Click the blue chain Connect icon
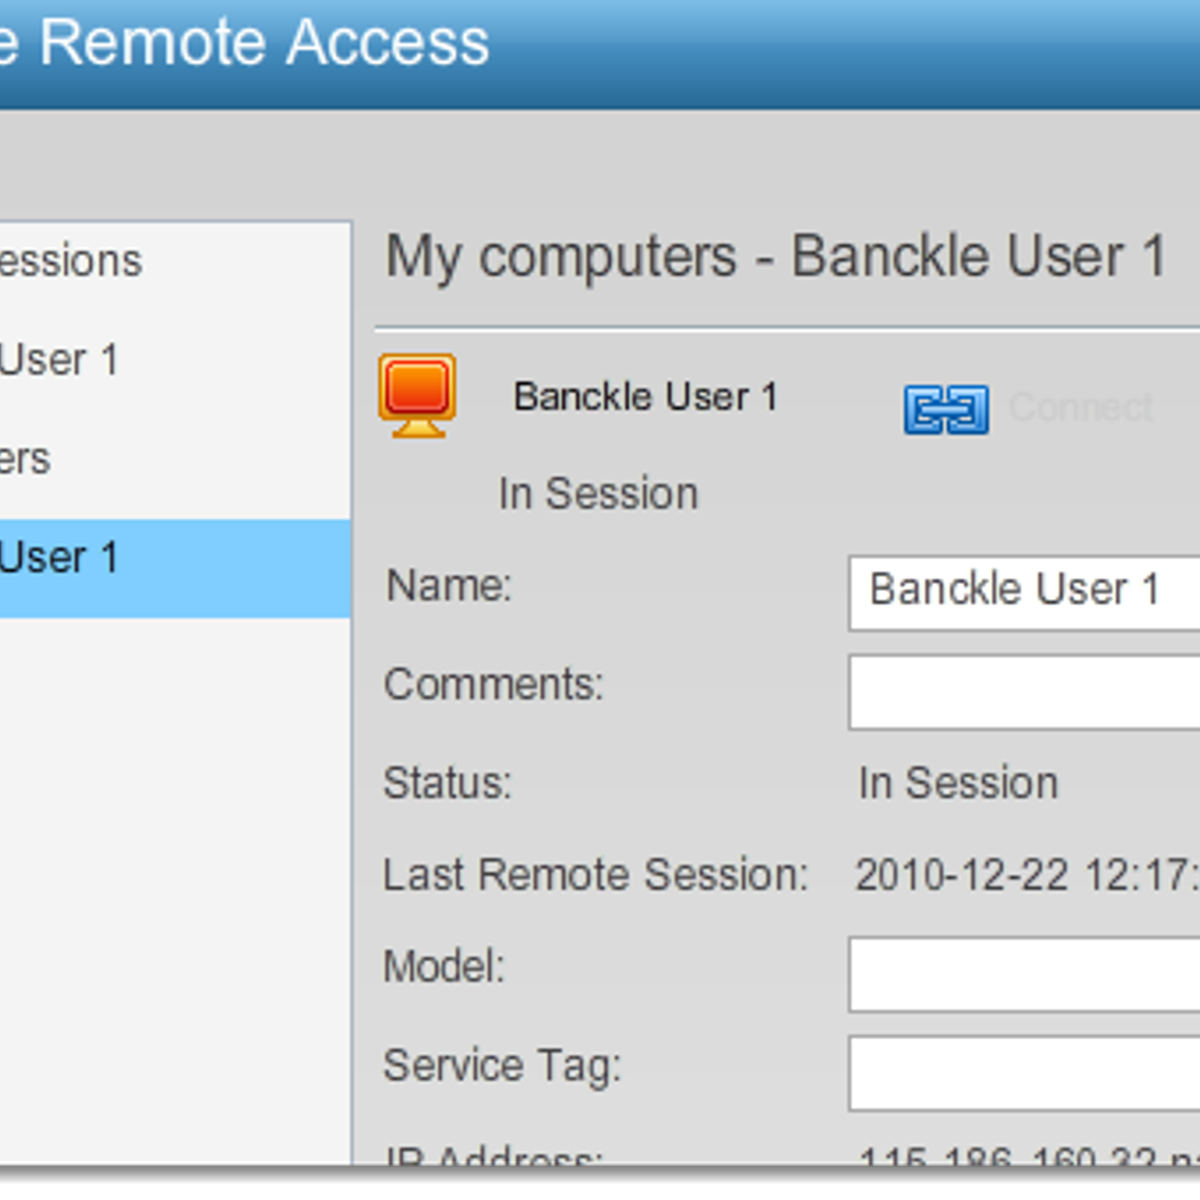The width and height of the screenshot is (1200, 1200). (946, 410)
